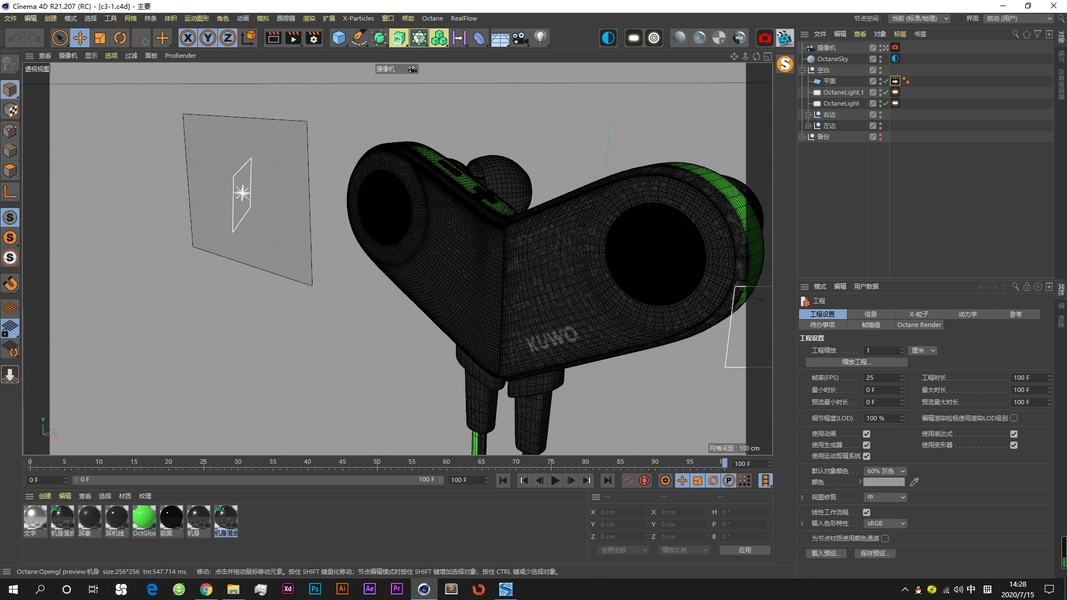This screenshot has width=1067, height=600.
Task: Expand the 备份 null group
Action: 802,137
